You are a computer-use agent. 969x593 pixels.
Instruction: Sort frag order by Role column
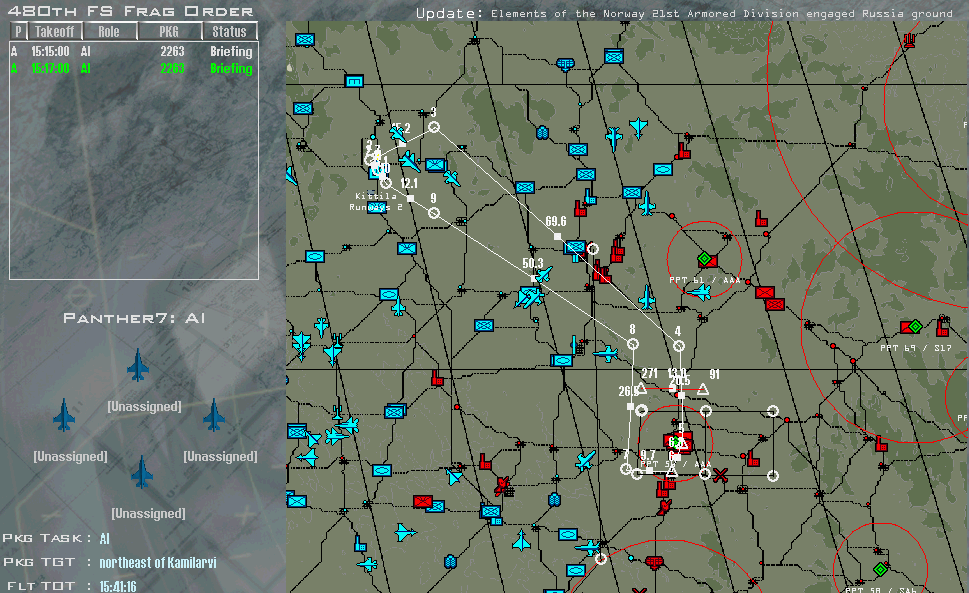[109, 32]
